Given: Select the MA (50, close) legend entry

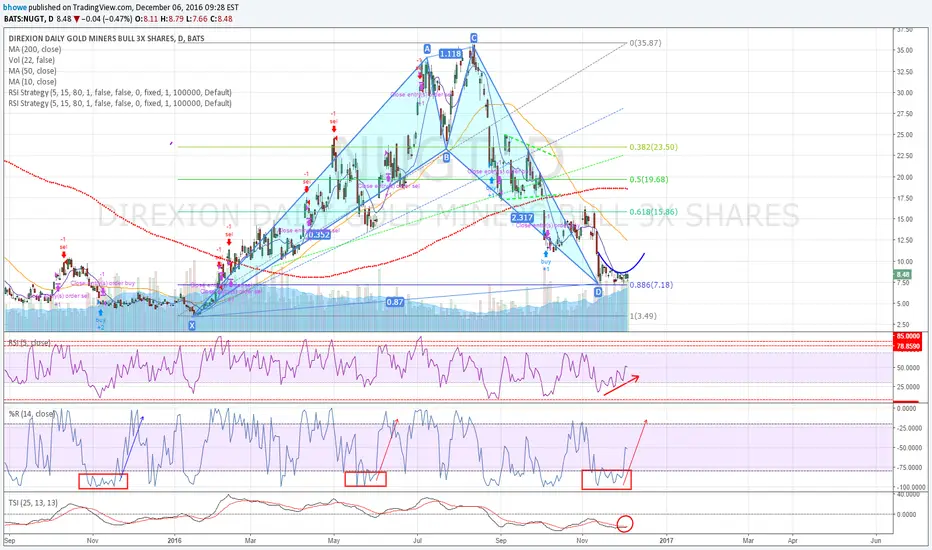Looking at the screenshot, I should pyautogui.click(x=33, y=71).
